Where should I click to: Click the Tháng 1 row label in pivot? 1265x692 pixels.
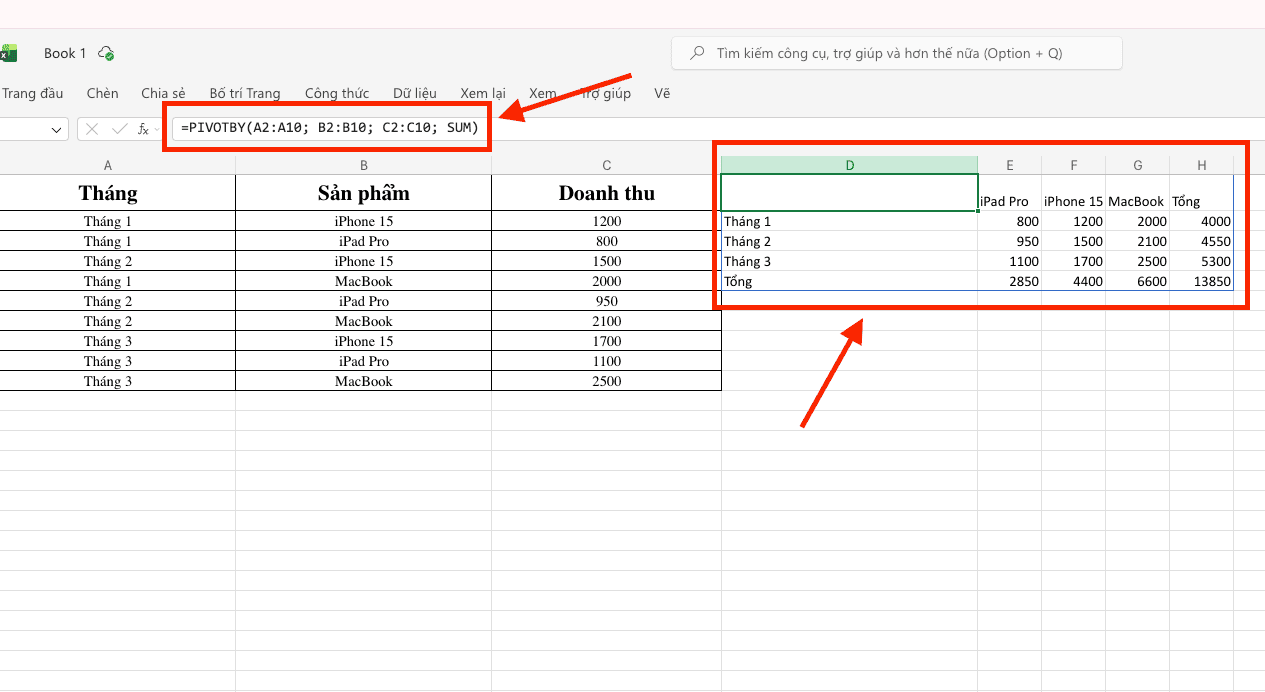point(849,221)
